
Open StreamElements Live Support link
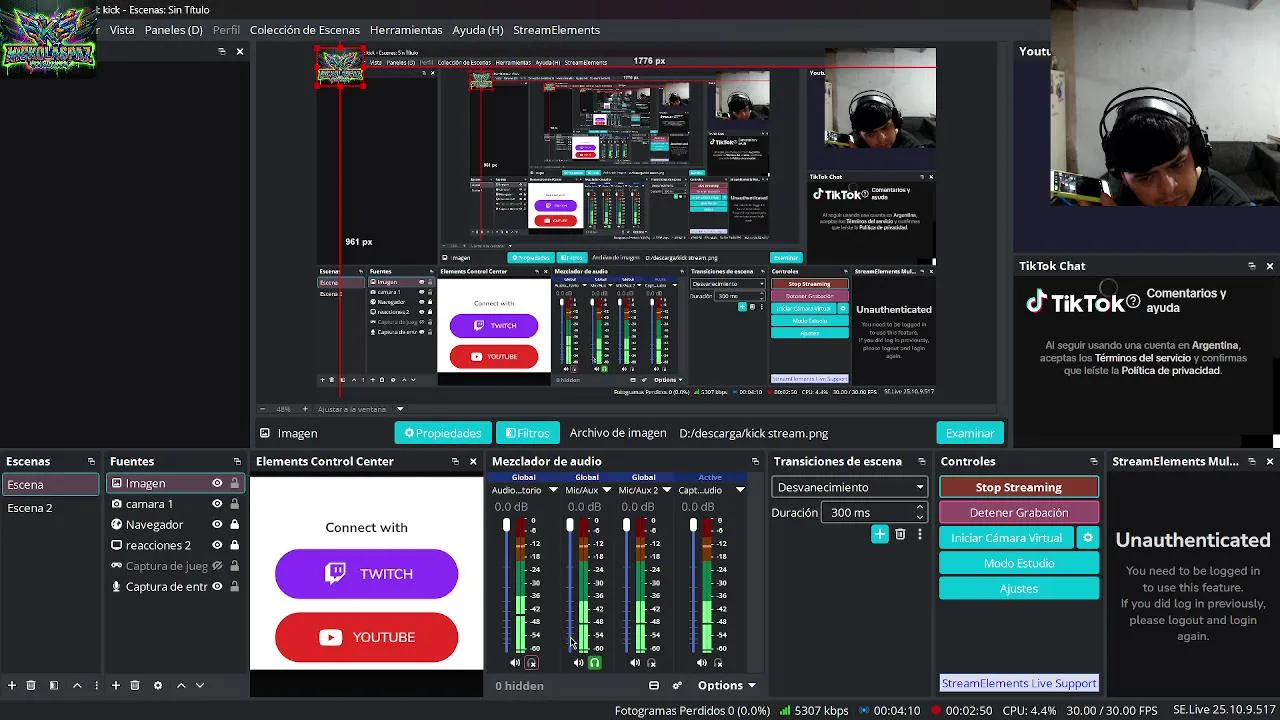coord(1019,683)
